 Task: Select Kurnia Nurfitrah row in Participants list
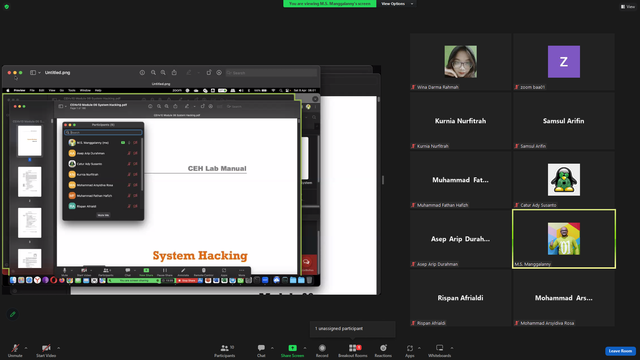(x=103, y=174)
